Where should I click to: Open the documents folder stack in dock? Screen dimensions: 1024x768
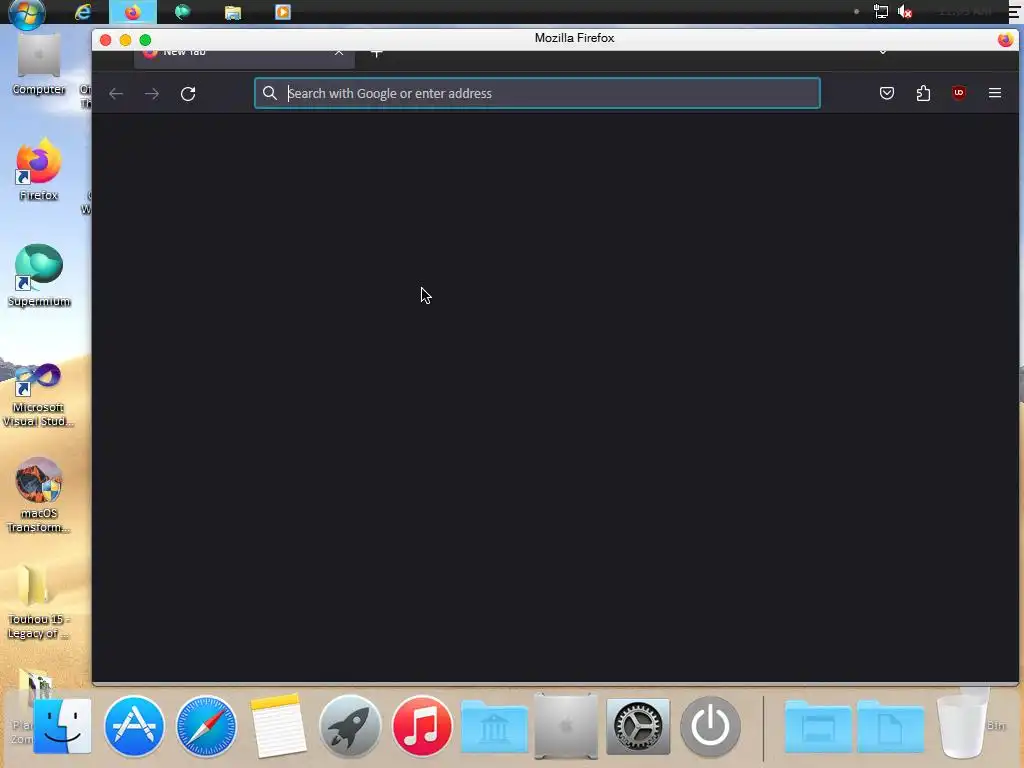click(890, 726)
